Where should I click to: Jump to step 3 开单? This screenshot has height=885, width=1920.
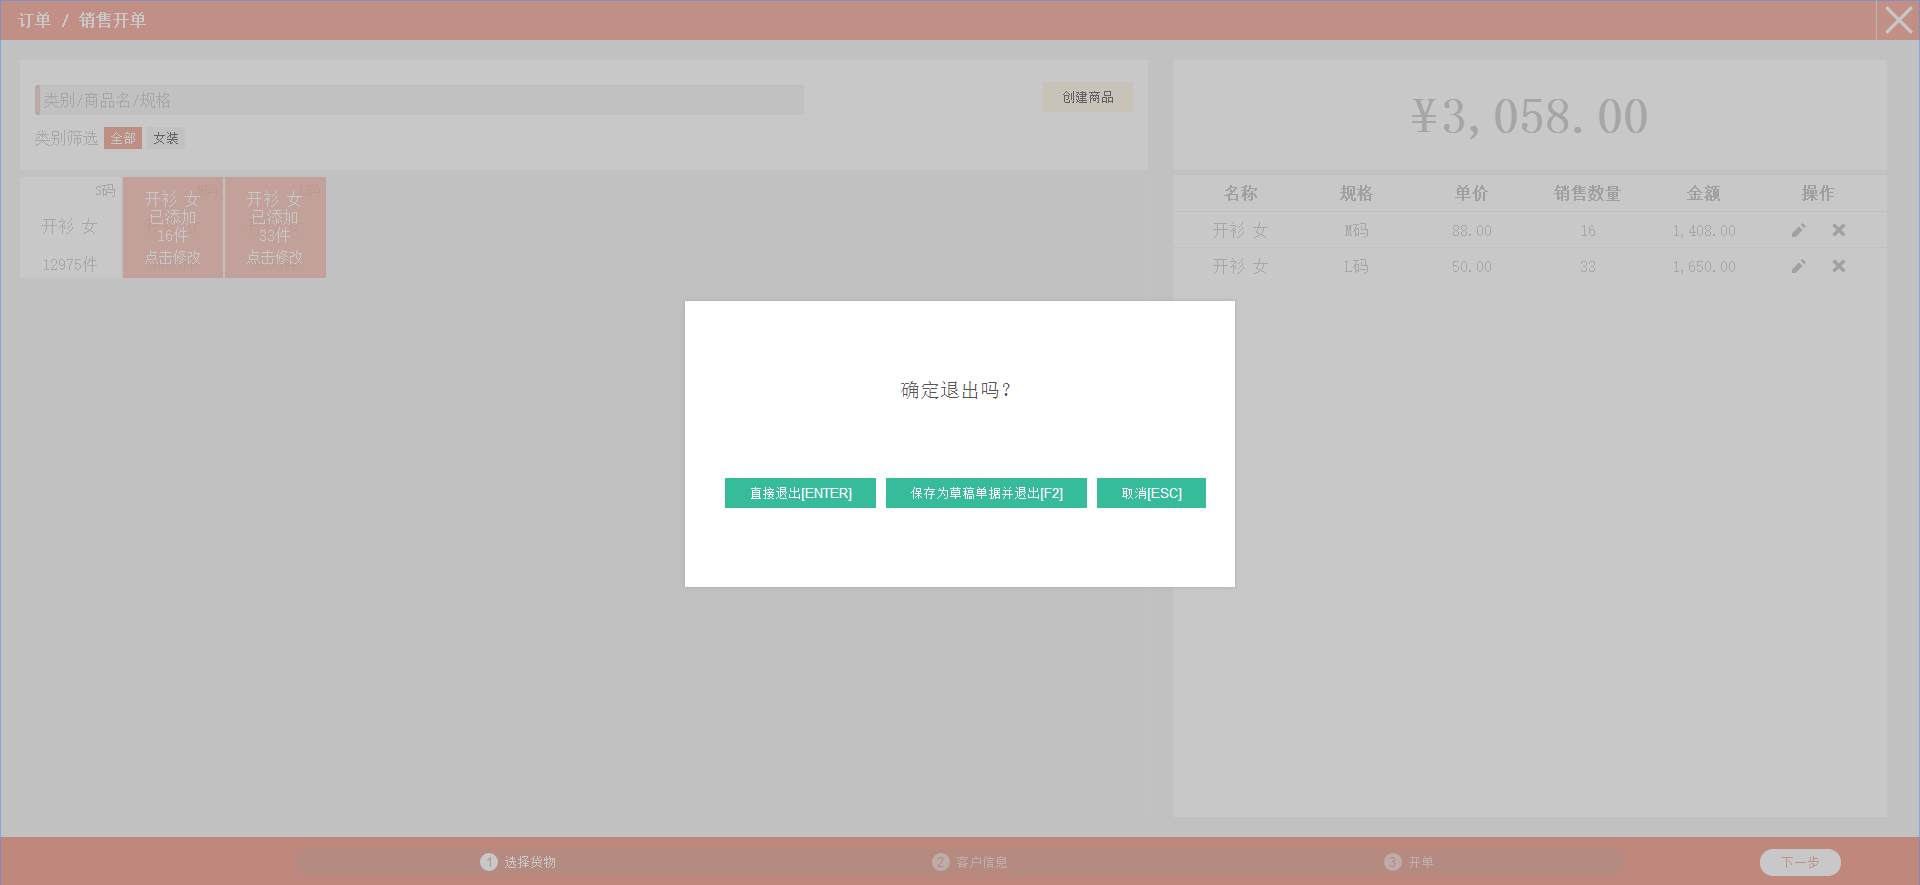point(1409,862)
